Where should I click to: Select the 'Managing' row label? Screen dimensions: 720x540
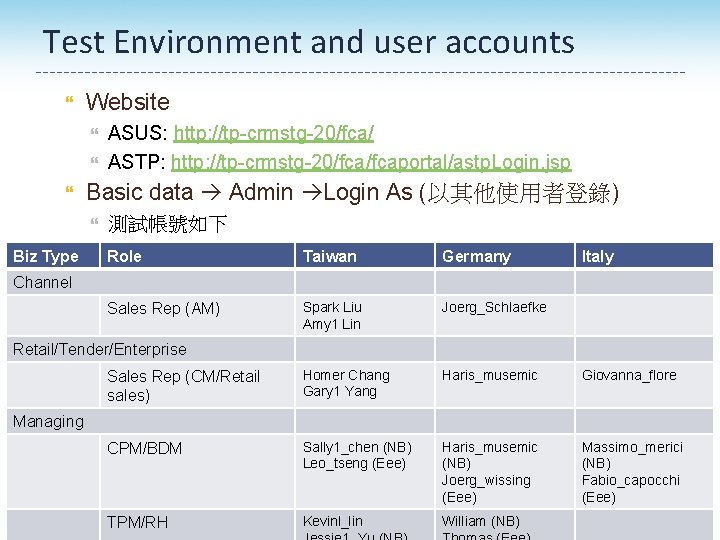48,422
